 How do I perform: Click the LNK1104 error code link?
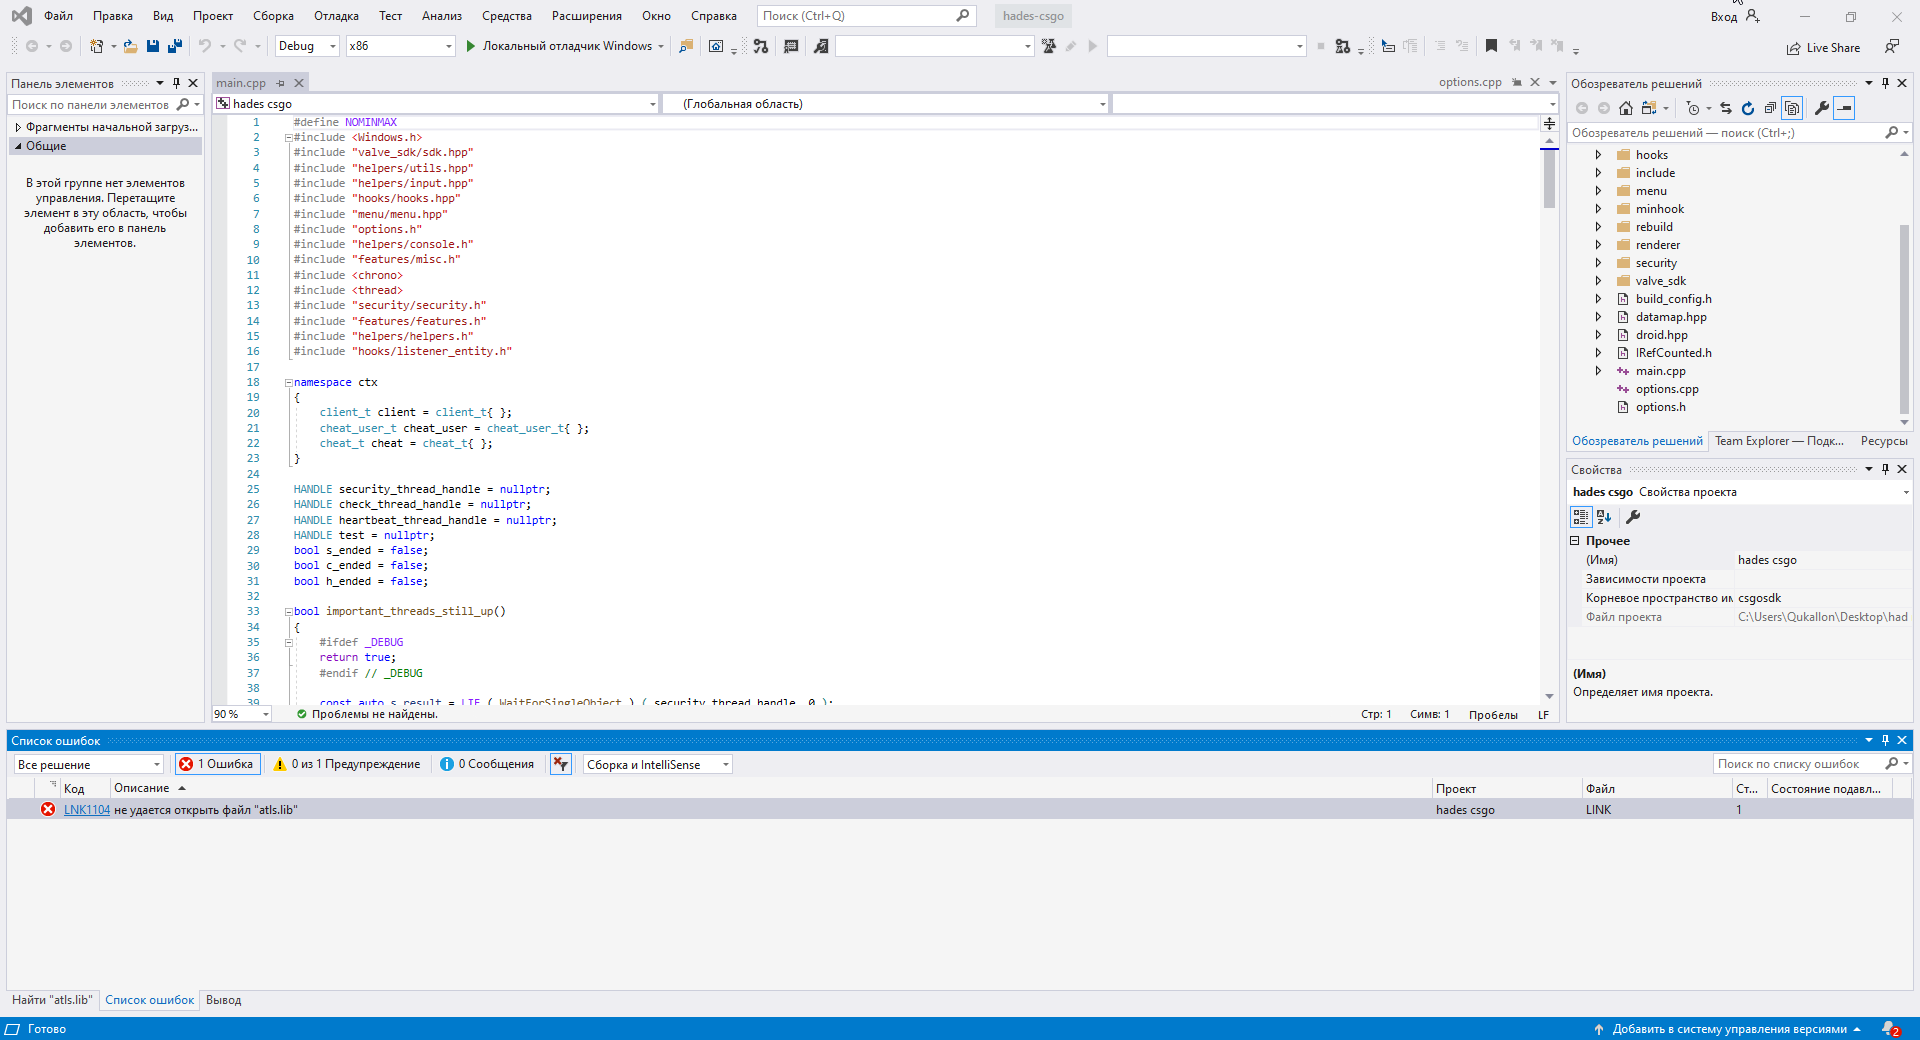click(x=87, y=810)
